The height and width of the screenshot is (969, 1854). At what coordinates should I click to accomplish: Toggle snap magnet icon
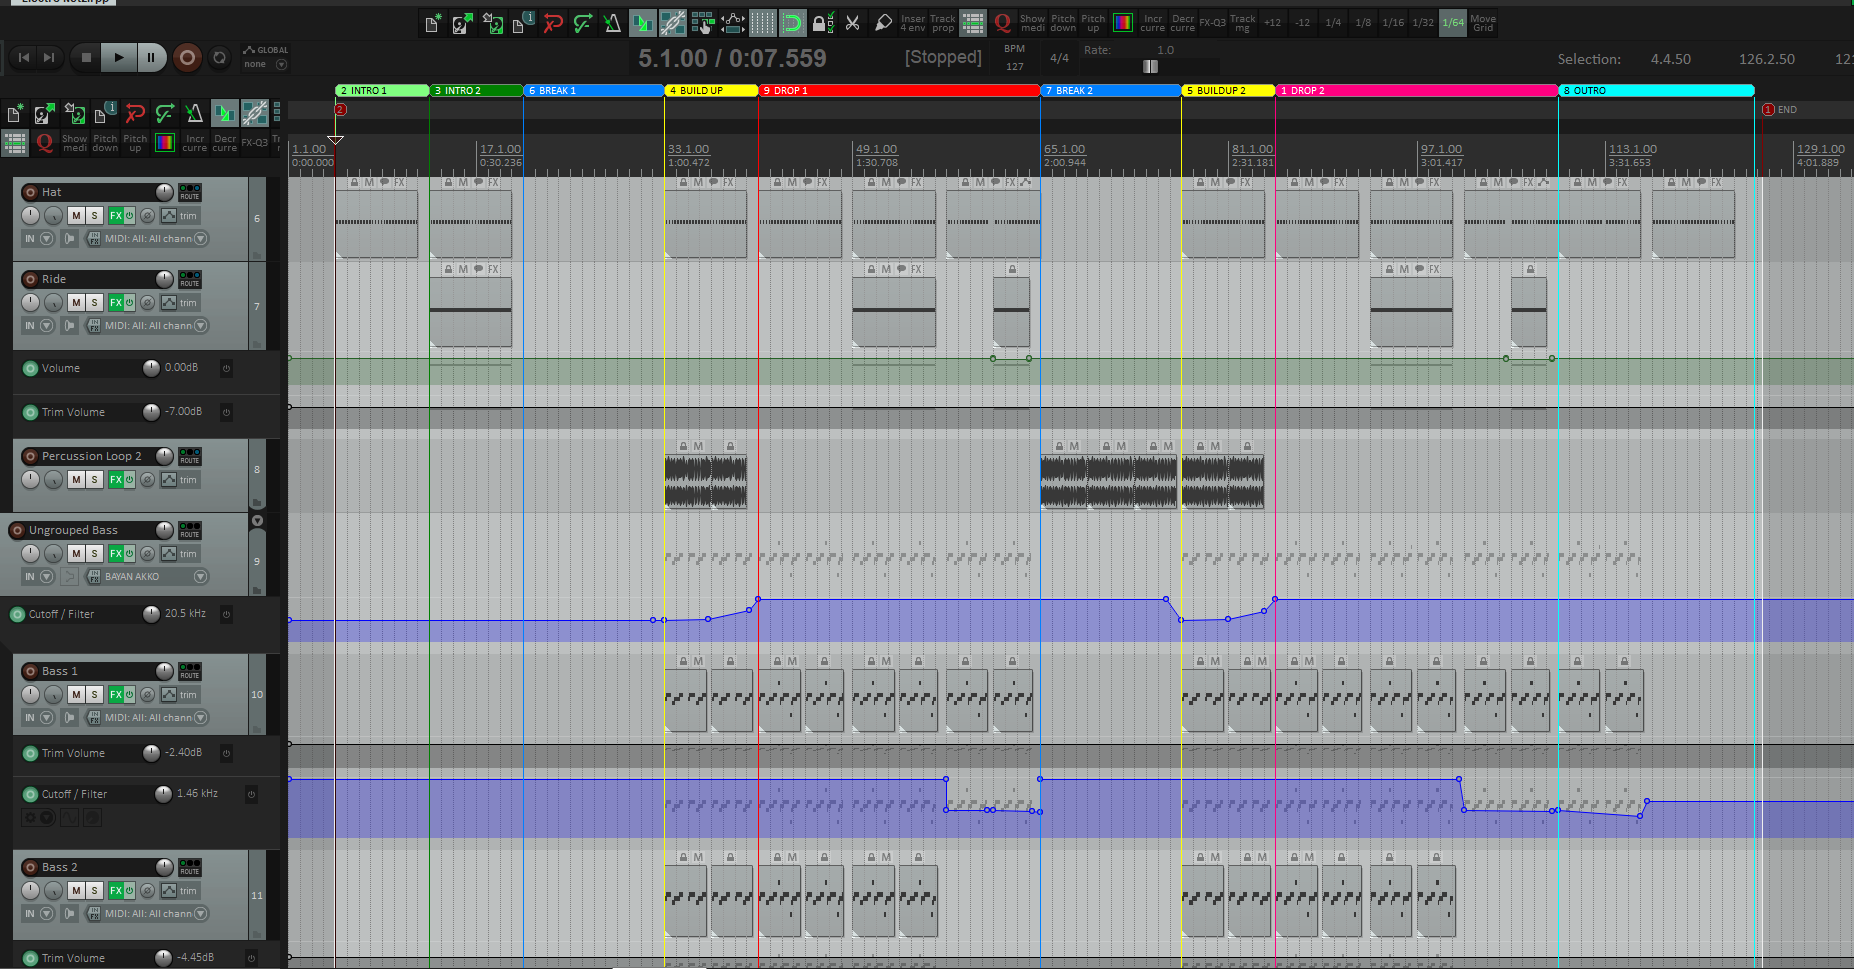pos(793,23)
